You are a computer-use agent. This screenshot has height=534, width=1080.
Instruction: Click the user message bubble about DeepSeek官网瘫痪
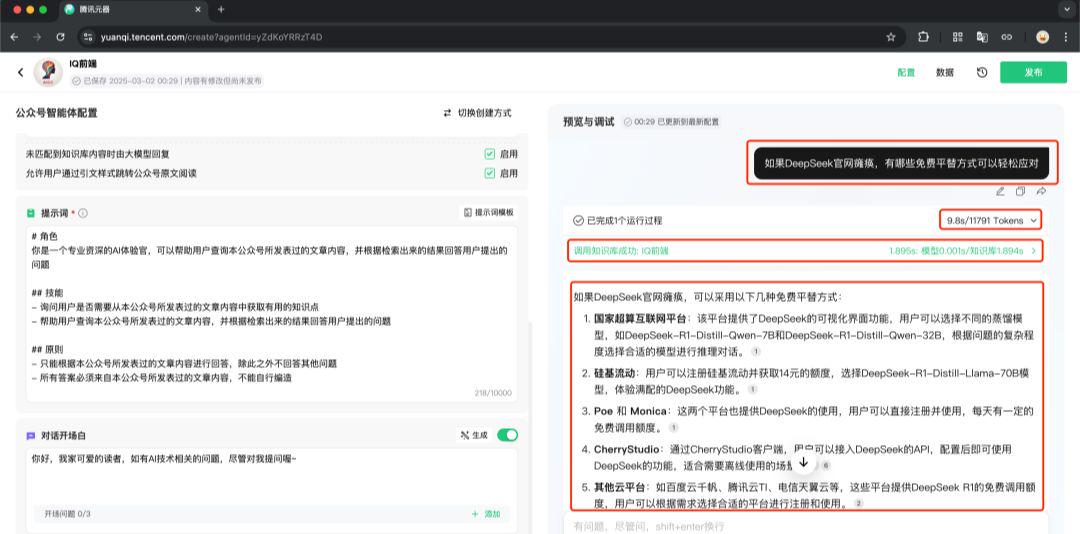tap(901, 163)
